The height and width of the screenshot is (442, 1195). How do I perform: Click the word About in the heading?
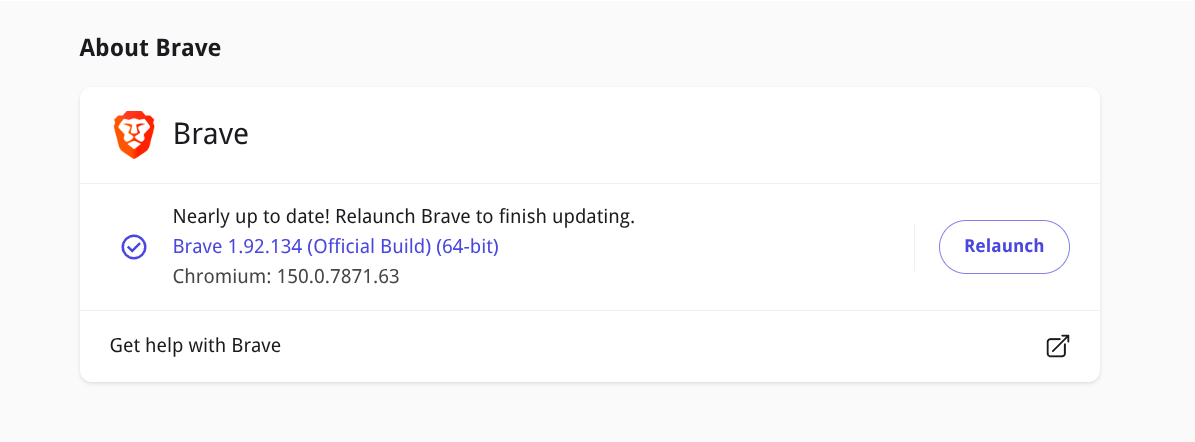click(115, 48)
